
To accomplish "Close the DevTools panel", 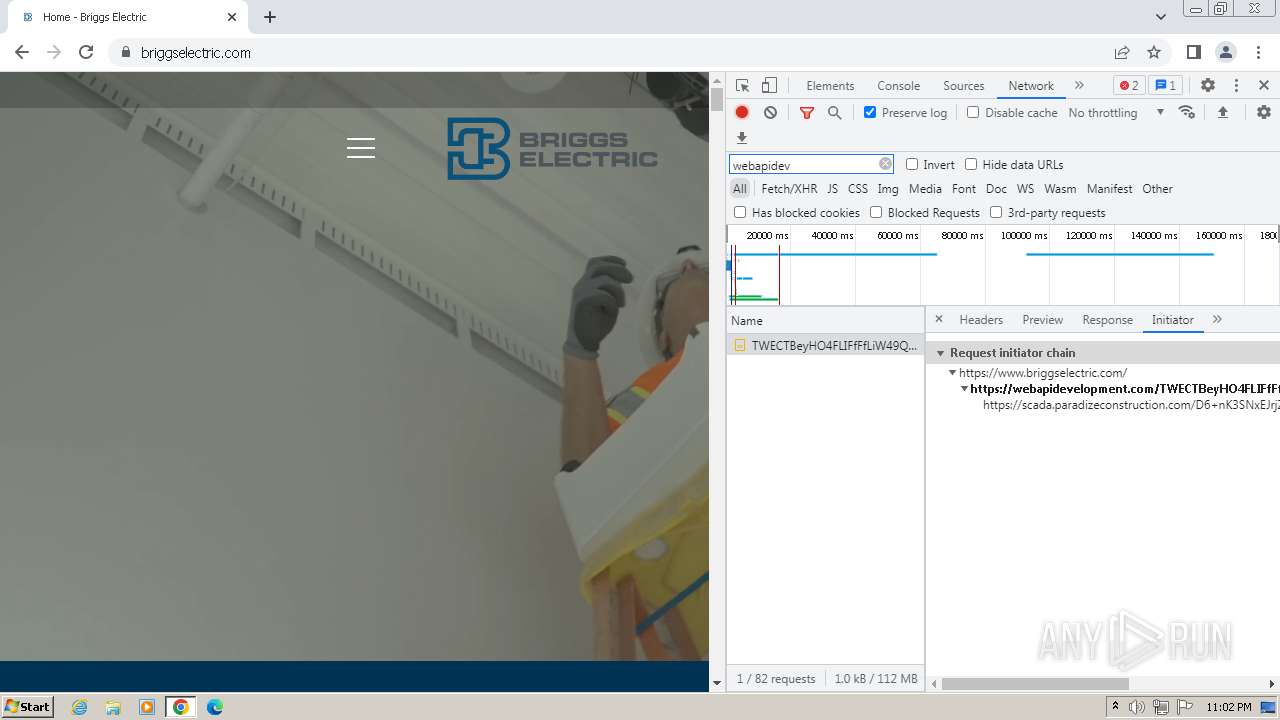I will pos(1264,86).
